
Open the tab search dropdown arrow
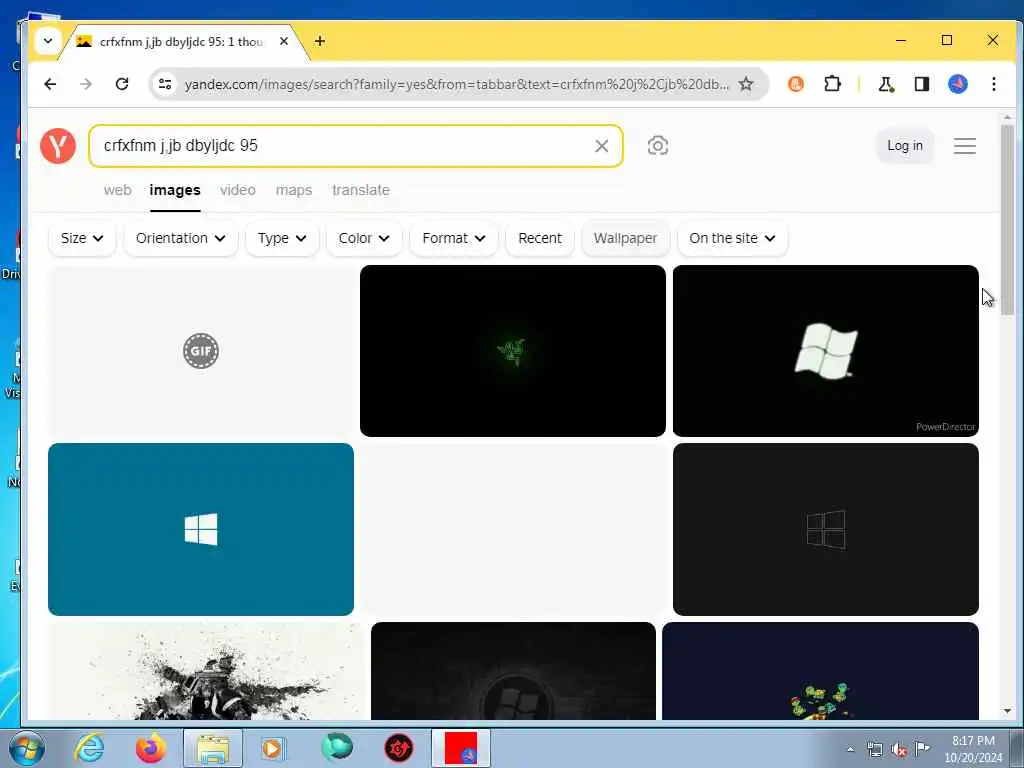[48, 40]
